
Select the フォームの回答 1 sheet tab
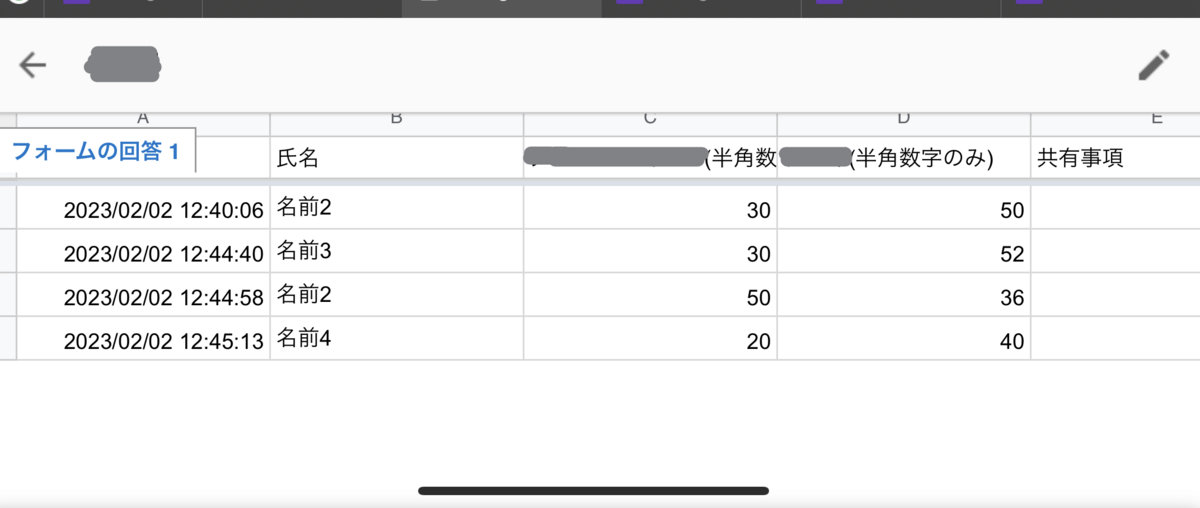pos(98,151)
